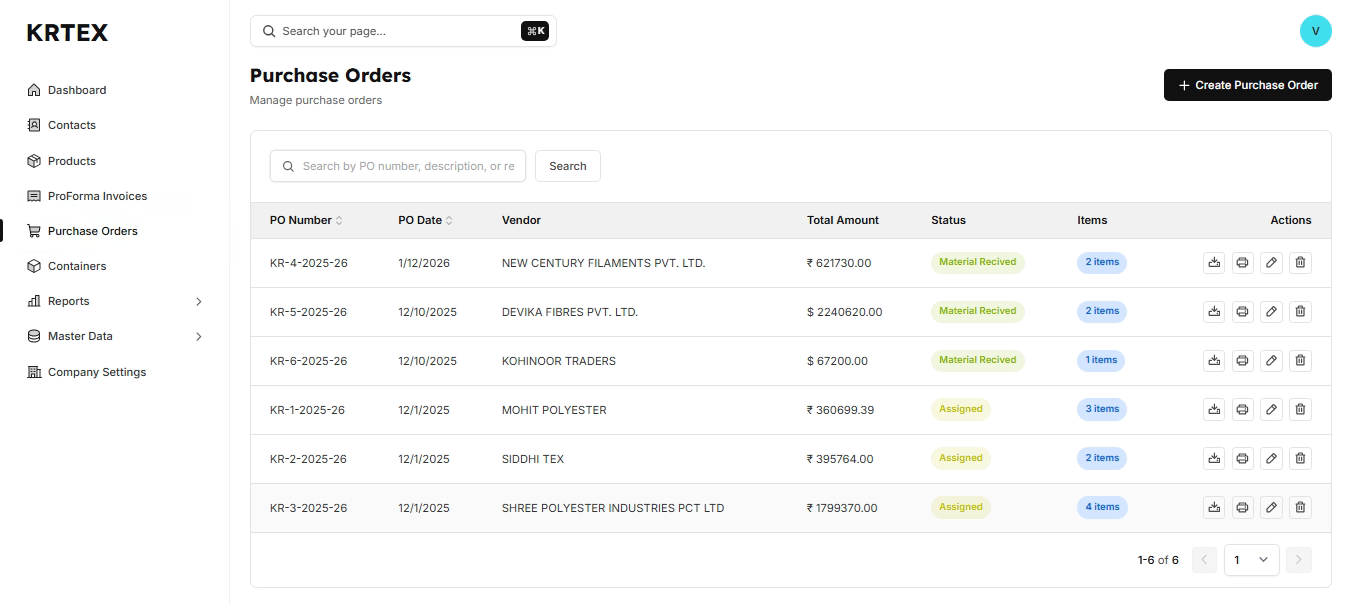Expand the Master Data sidebar submenu

coord(198,337)
